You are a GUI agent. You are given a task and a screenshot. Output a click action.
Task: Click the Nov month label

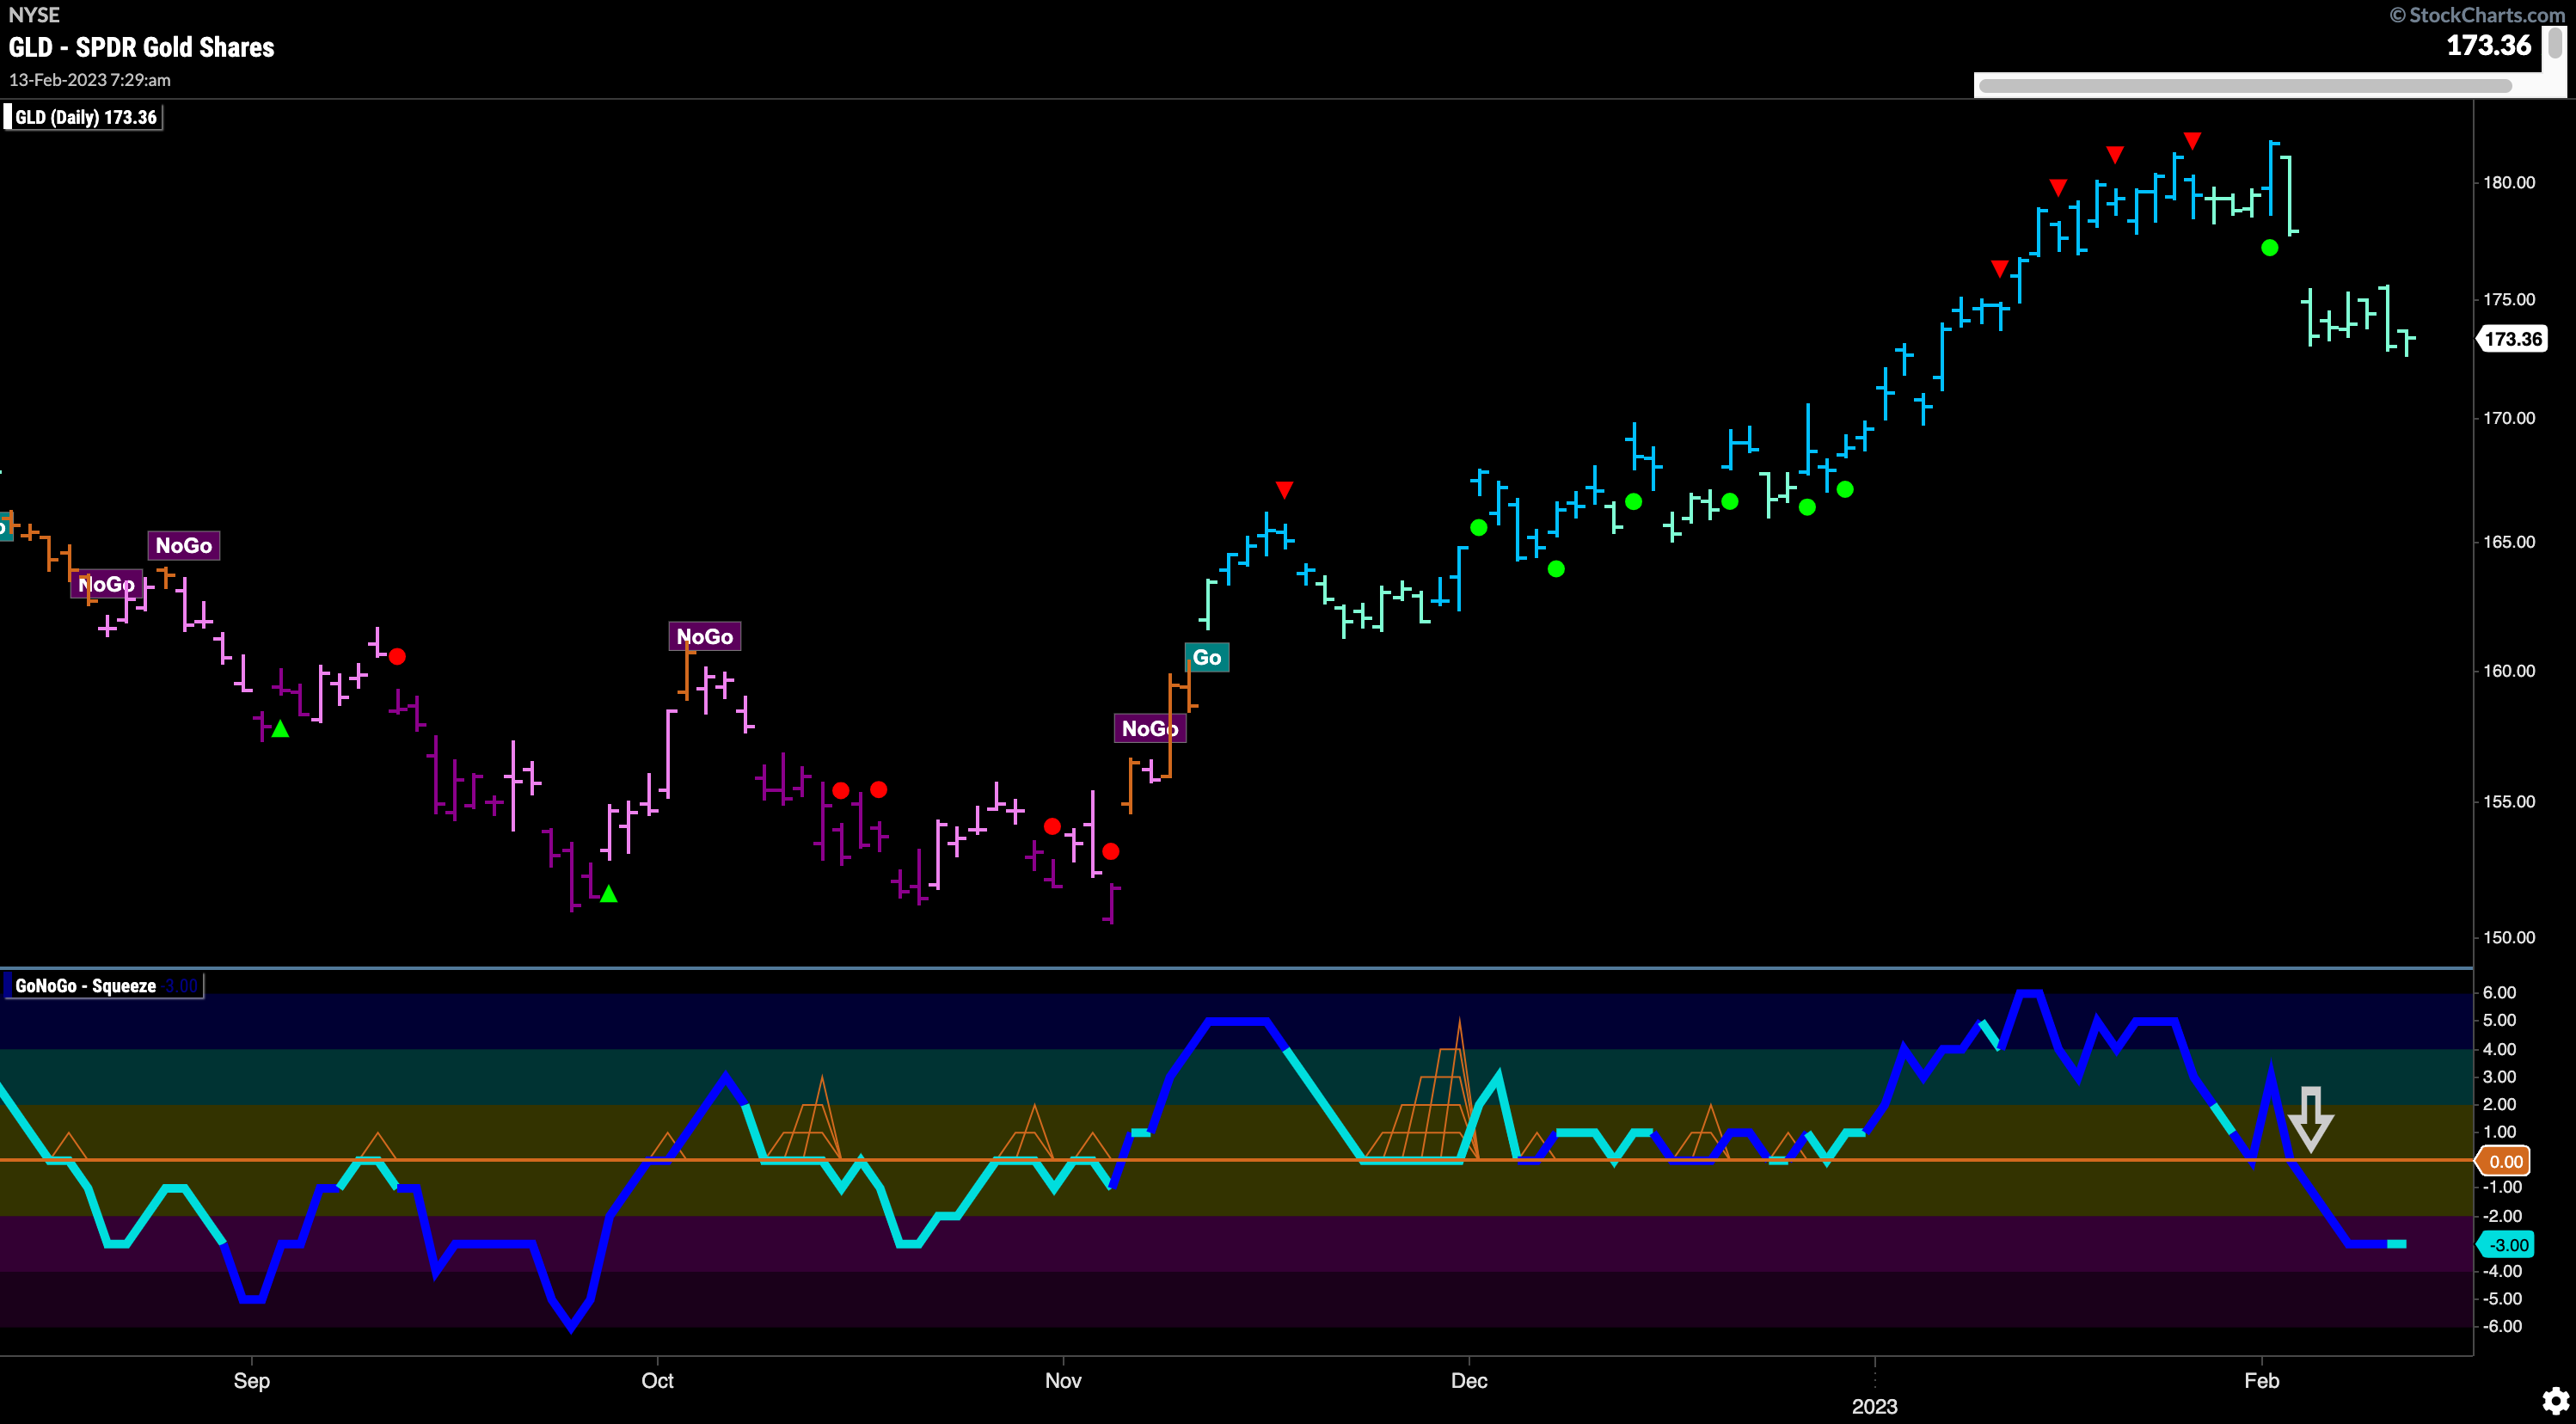pos(1063,1380)
